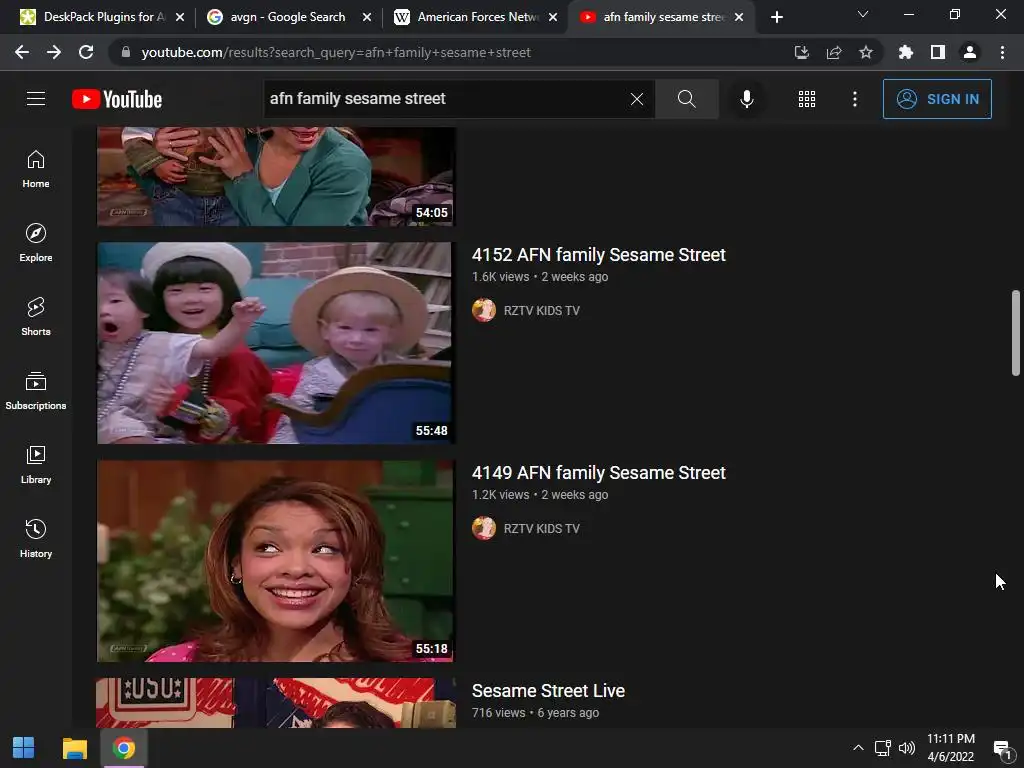Open the Windows Start menu
The width and height of the screenshot is (1024, 768).
24,748
